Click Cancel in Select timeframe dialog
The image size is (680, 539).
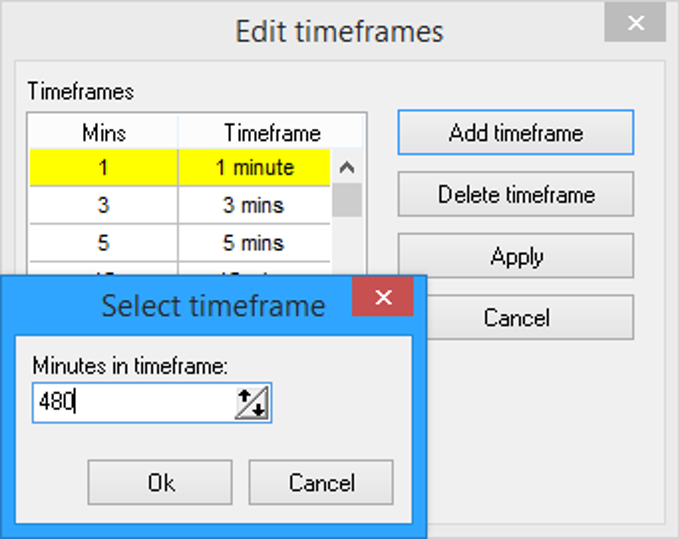click(x=321, y=483)
